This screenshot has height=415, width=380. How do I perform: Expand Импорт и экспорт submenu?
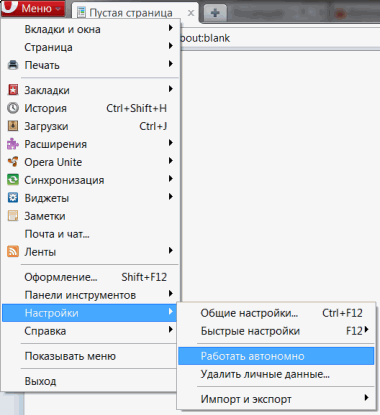click(276, 399)
